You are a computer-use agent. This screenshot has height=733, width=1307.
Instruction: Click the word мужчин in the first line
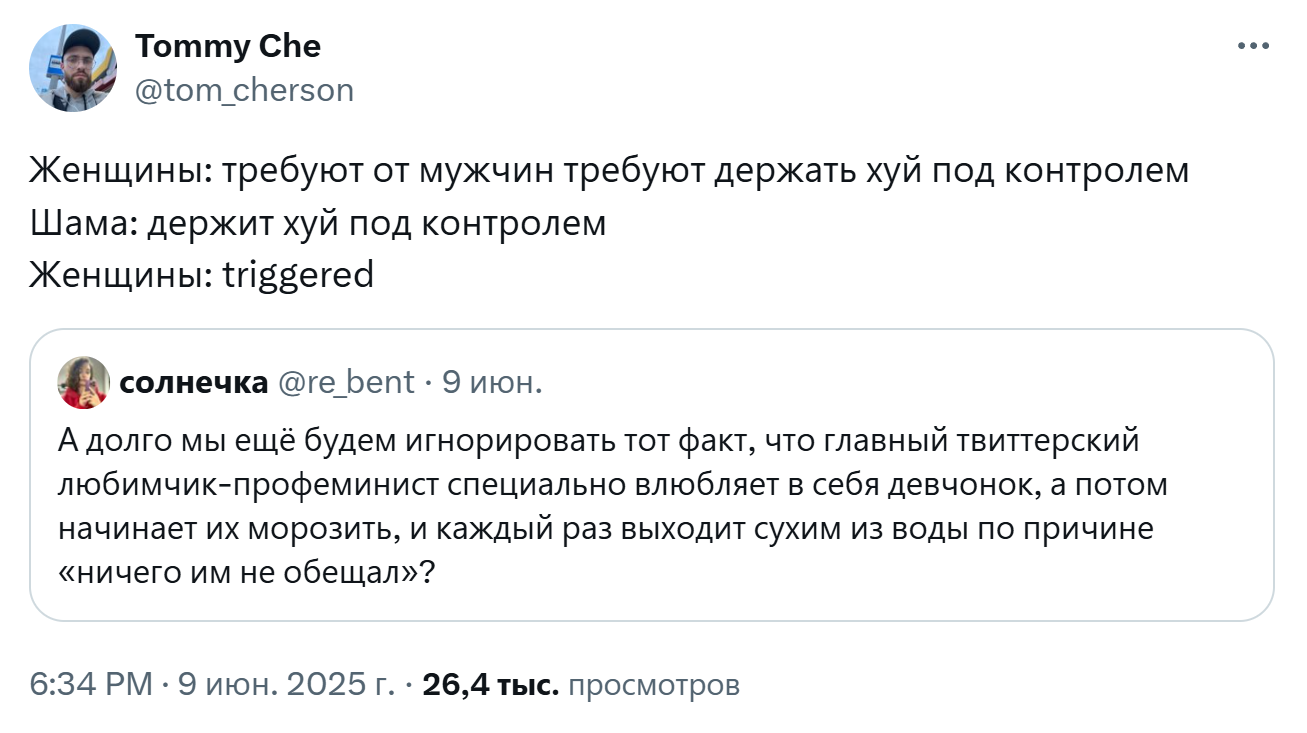[491, 171]
